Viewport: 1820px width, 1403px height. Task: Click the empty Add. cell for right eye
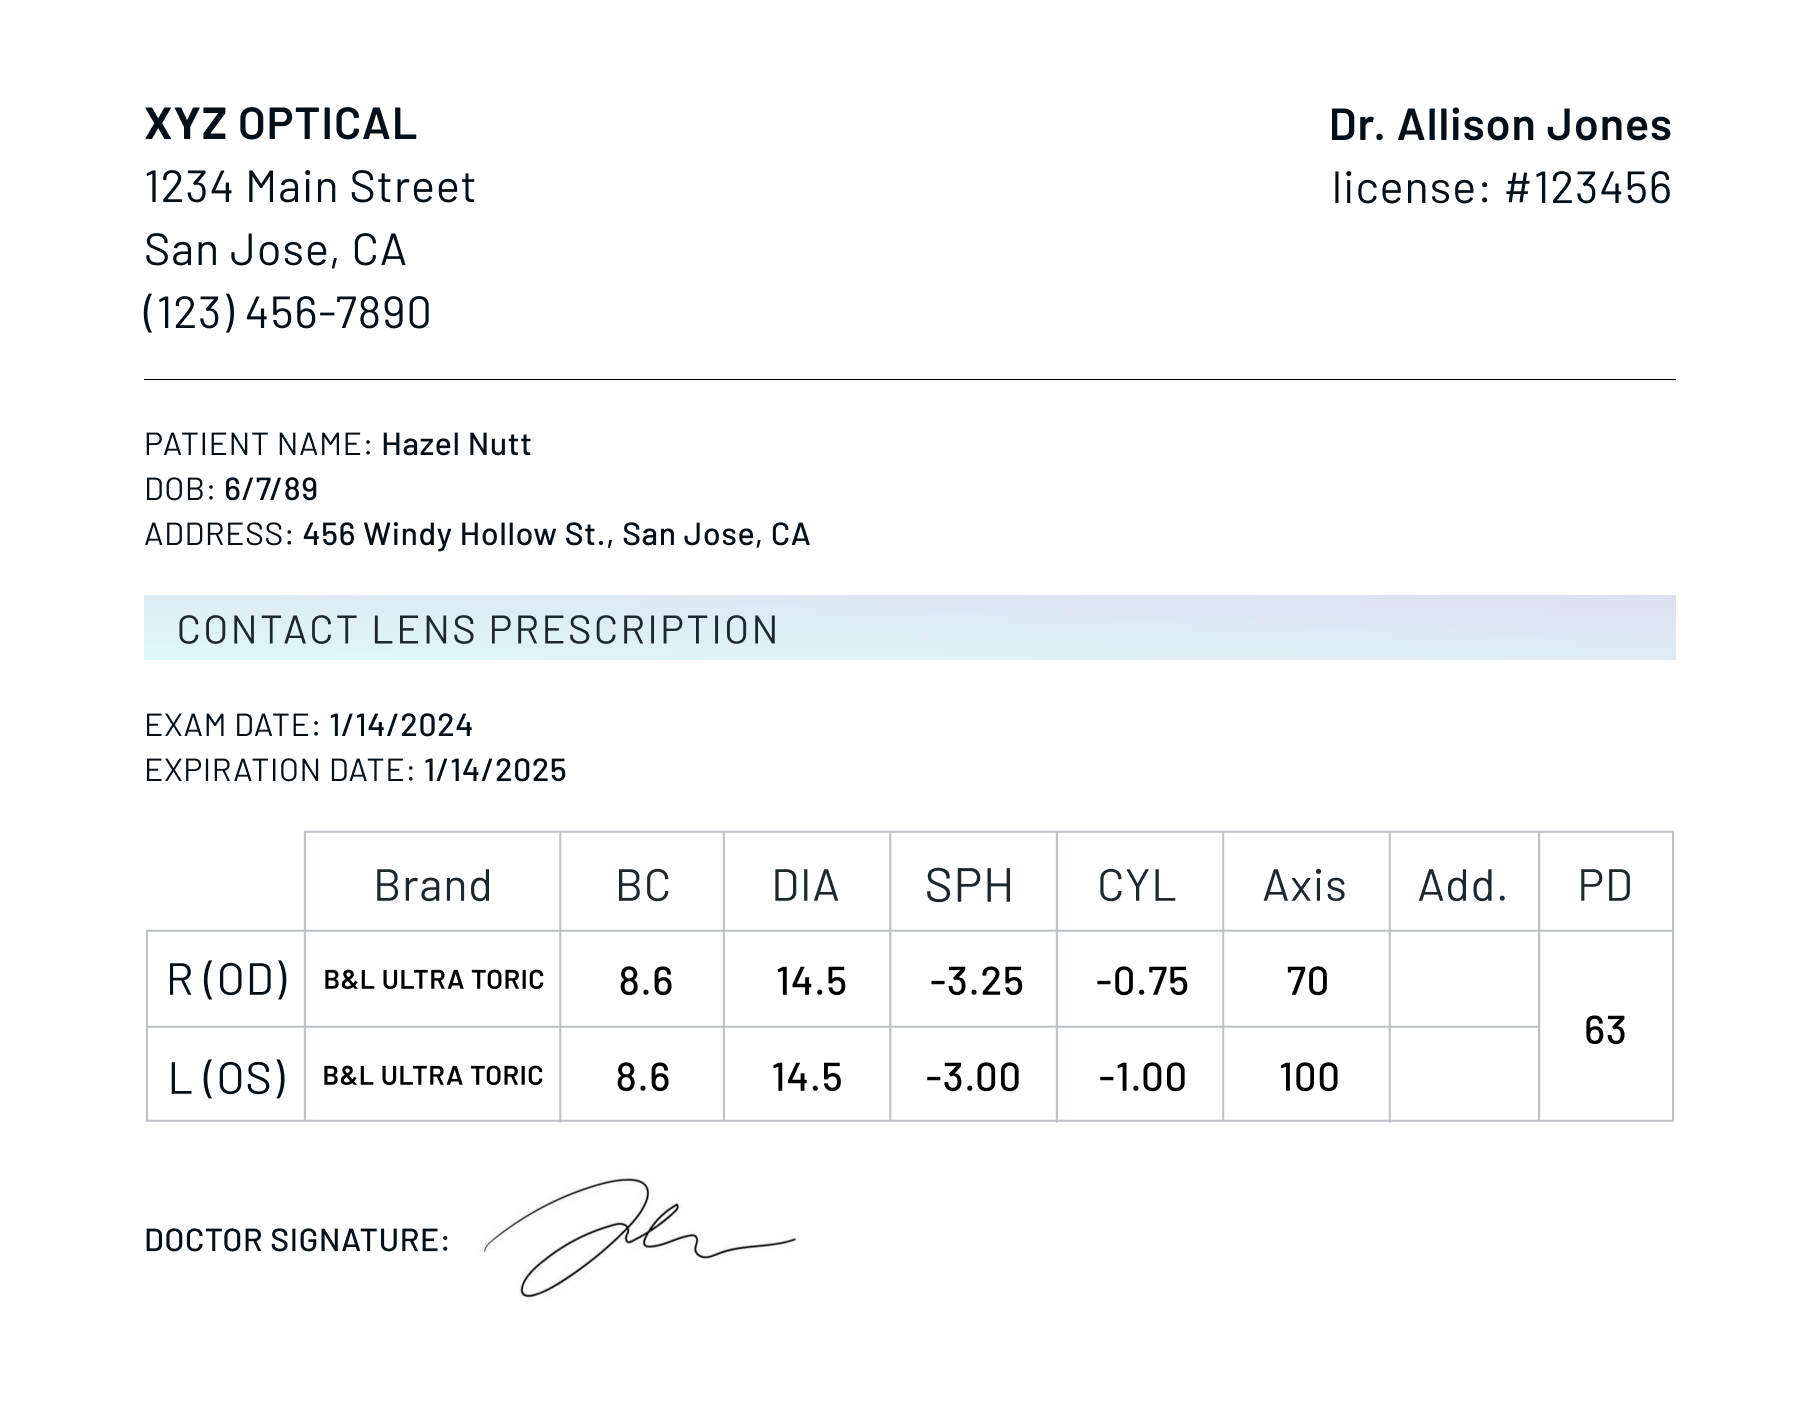[1463, 979]
